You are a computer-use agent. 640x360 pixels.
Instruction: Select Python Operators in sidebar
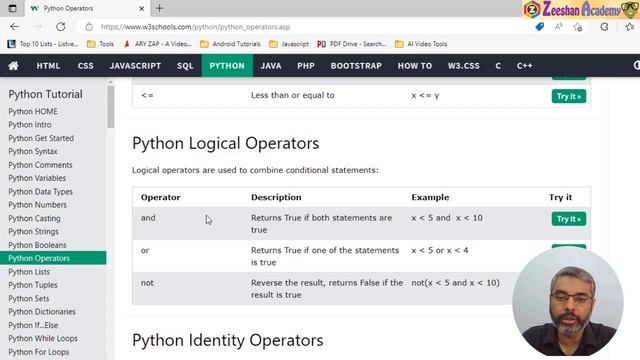[x=53, y=258]
